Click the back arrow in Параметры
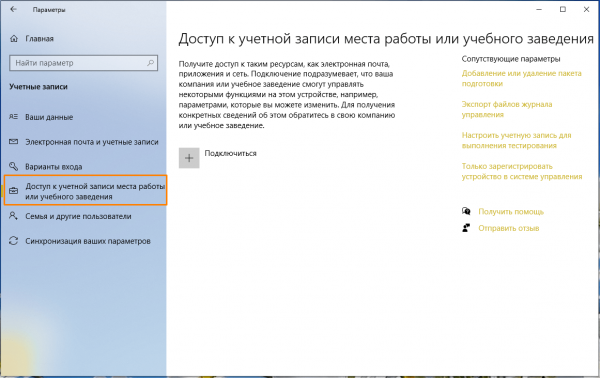Viewport: 600px width, 378px height. pyautogui.click(x=13, y=10)
